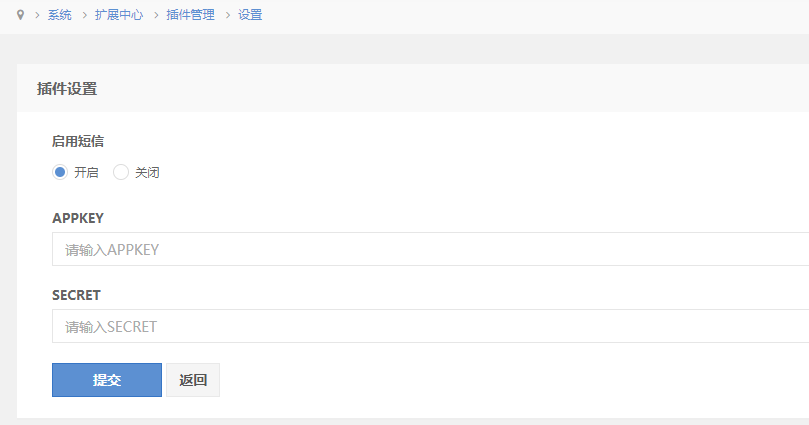Click the chevron just before 设置

pos(227,16)
